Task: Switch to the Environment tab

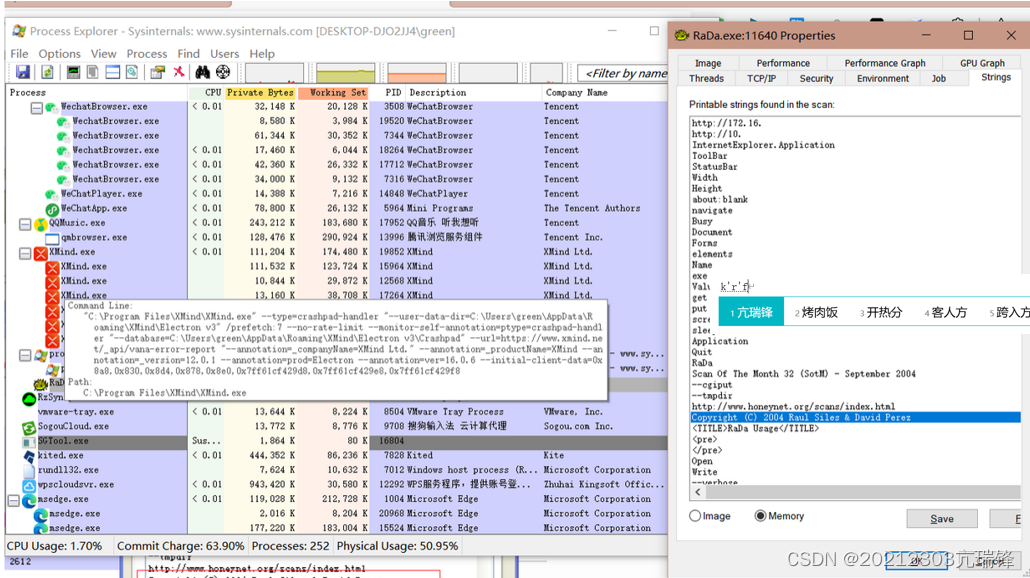Action: click(883, 78)
